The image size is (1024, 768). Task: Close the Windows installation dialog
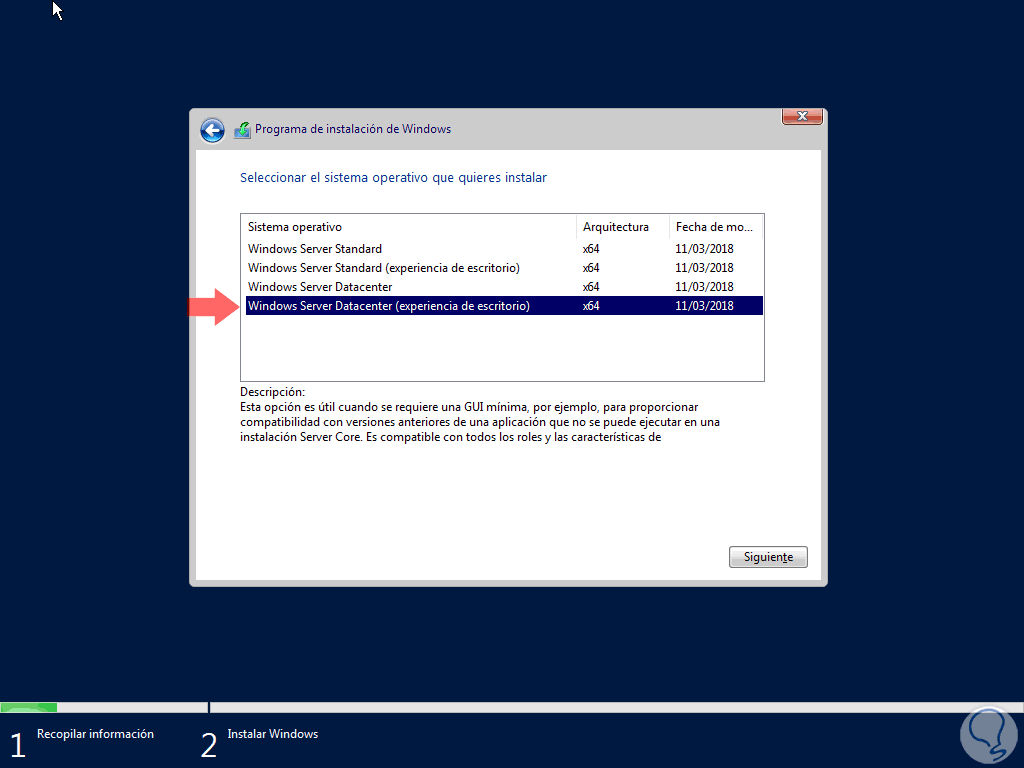802,116
